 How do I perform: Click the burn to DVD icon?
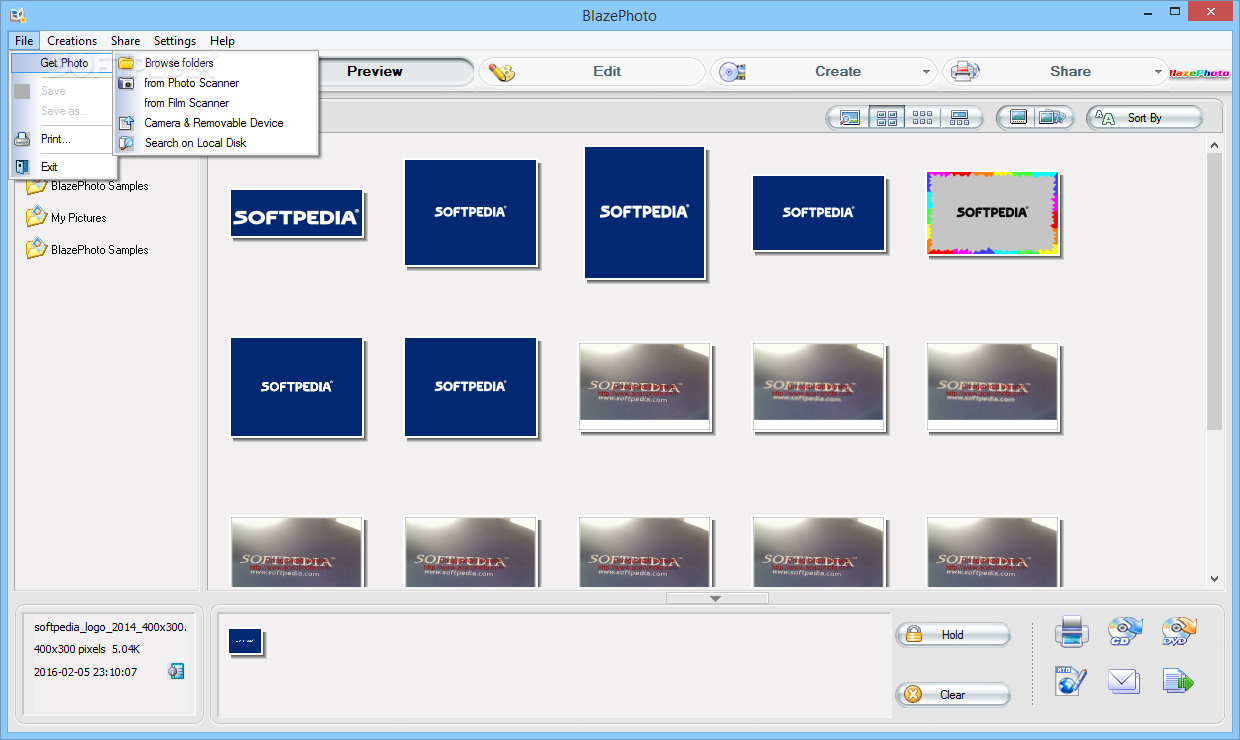[1179, 631]
